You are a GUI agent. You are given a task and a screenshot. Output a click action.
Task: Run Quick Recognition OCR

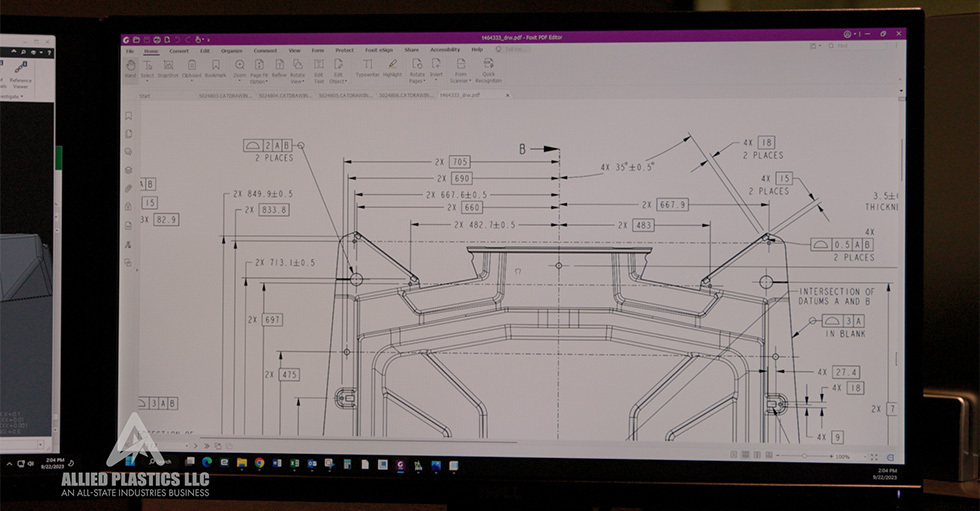(x=489, y=67)
